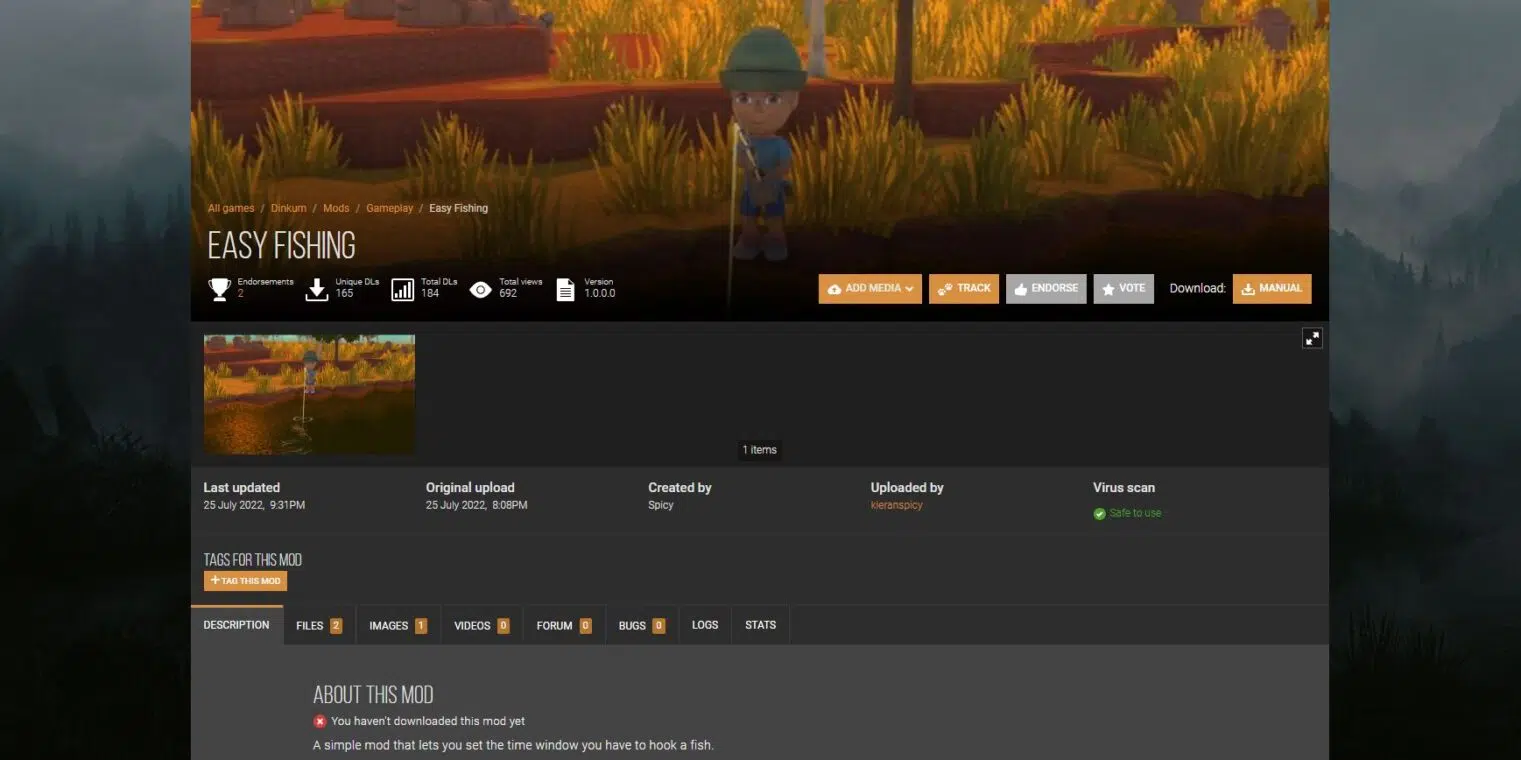Click the Easy Fishing page title
Viewport: 1521px width, 760px height.
tap(281, 246)
